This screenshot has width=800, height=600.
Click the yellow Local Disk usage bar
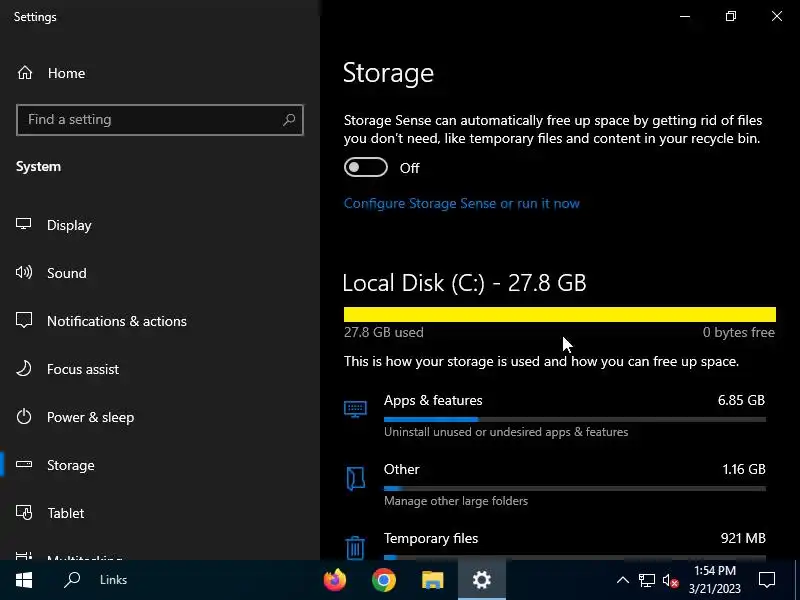(x=560, y=314)
